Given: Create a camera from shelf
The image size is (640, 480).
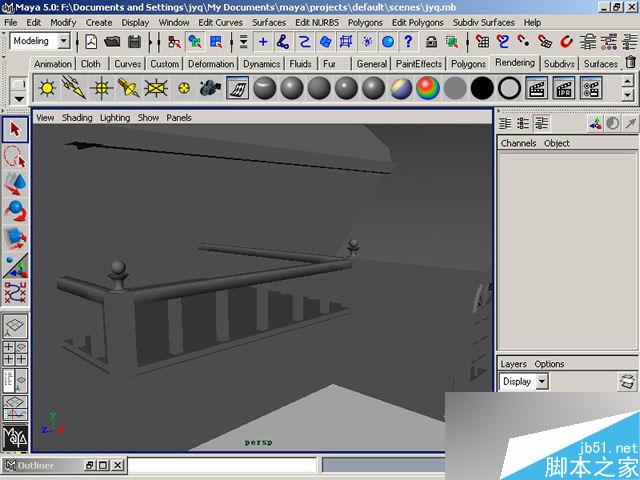Looking at the screenshot, I should pos(210,88).
